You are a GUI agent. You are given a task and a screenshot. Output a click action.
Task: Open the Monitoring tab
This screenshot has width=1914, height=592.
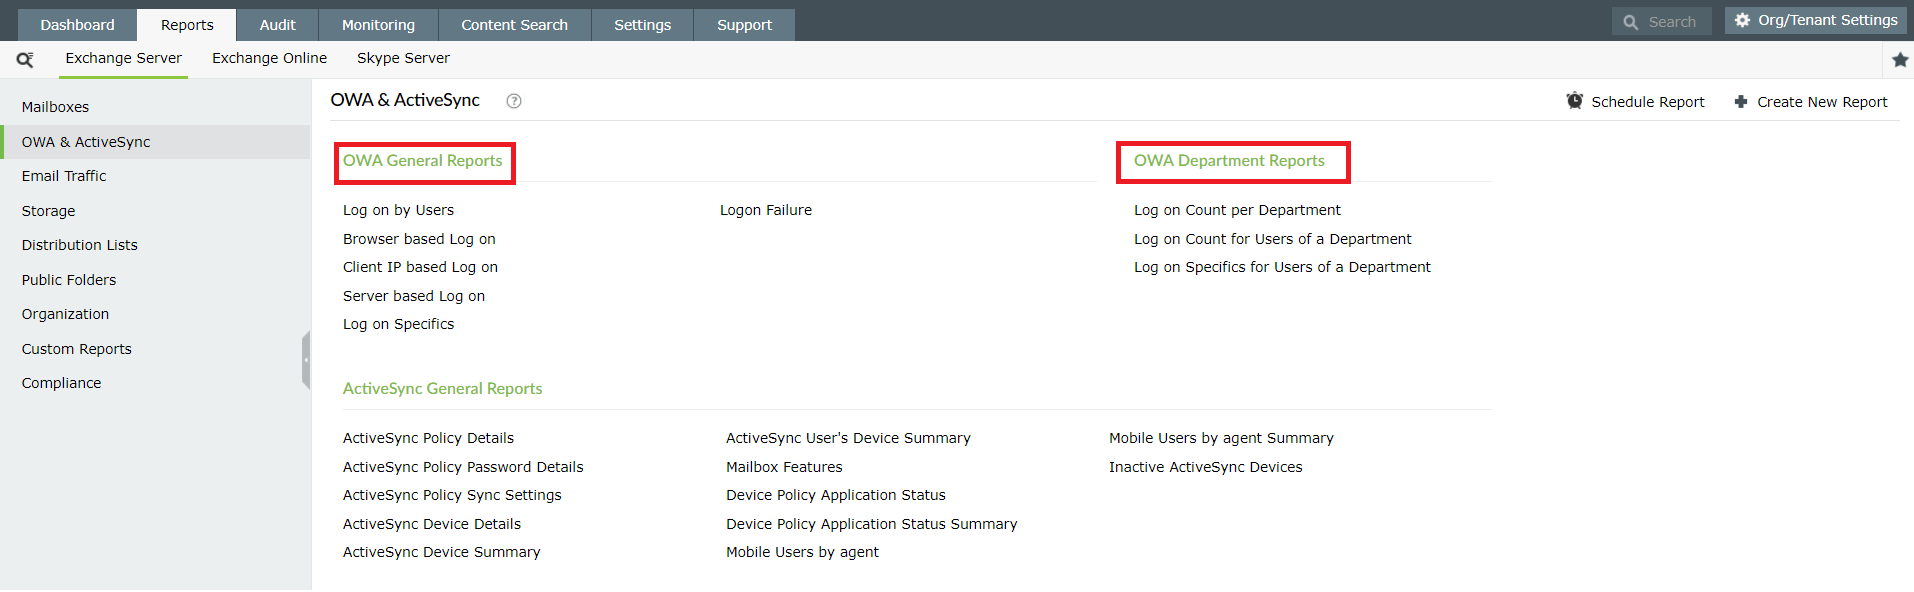click(x=378, y=25)
